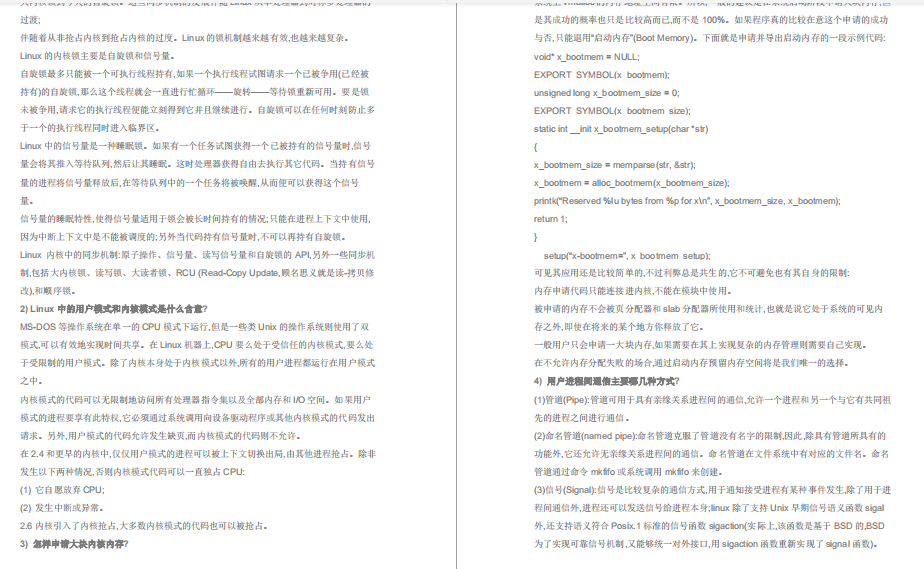Click the code line "return 1;"
This screenshot has height=569, width=924.
tap(550, 219)
